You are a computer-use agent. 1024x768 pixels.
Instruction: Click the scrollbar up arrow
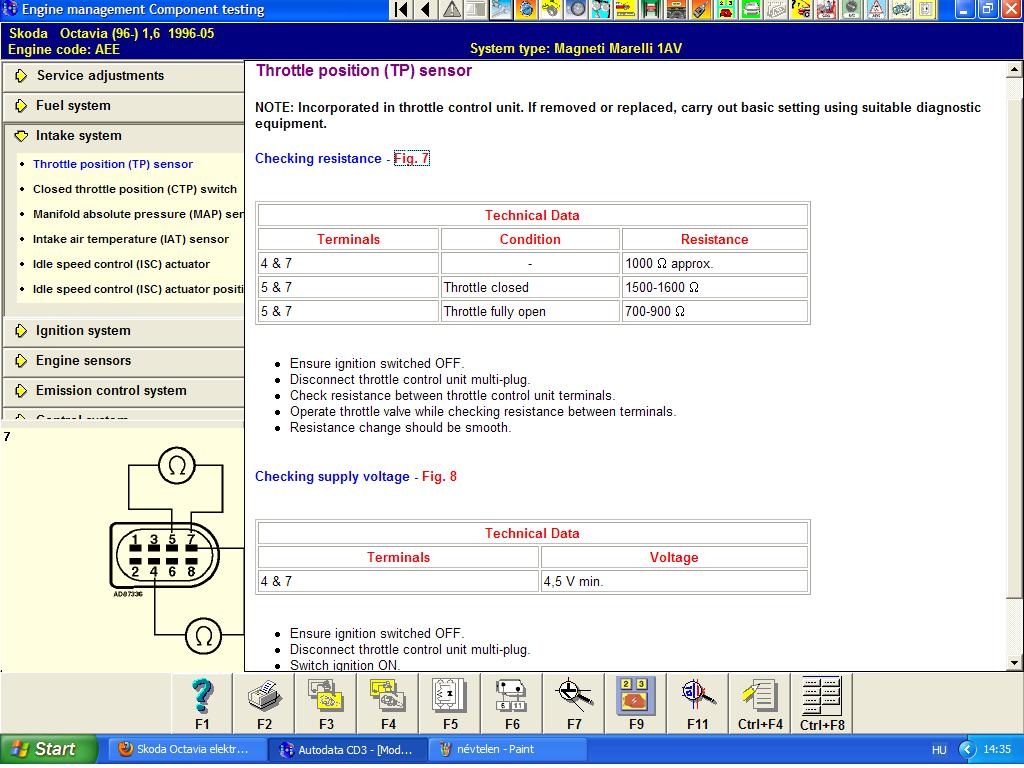click(x=1014, y=69)
